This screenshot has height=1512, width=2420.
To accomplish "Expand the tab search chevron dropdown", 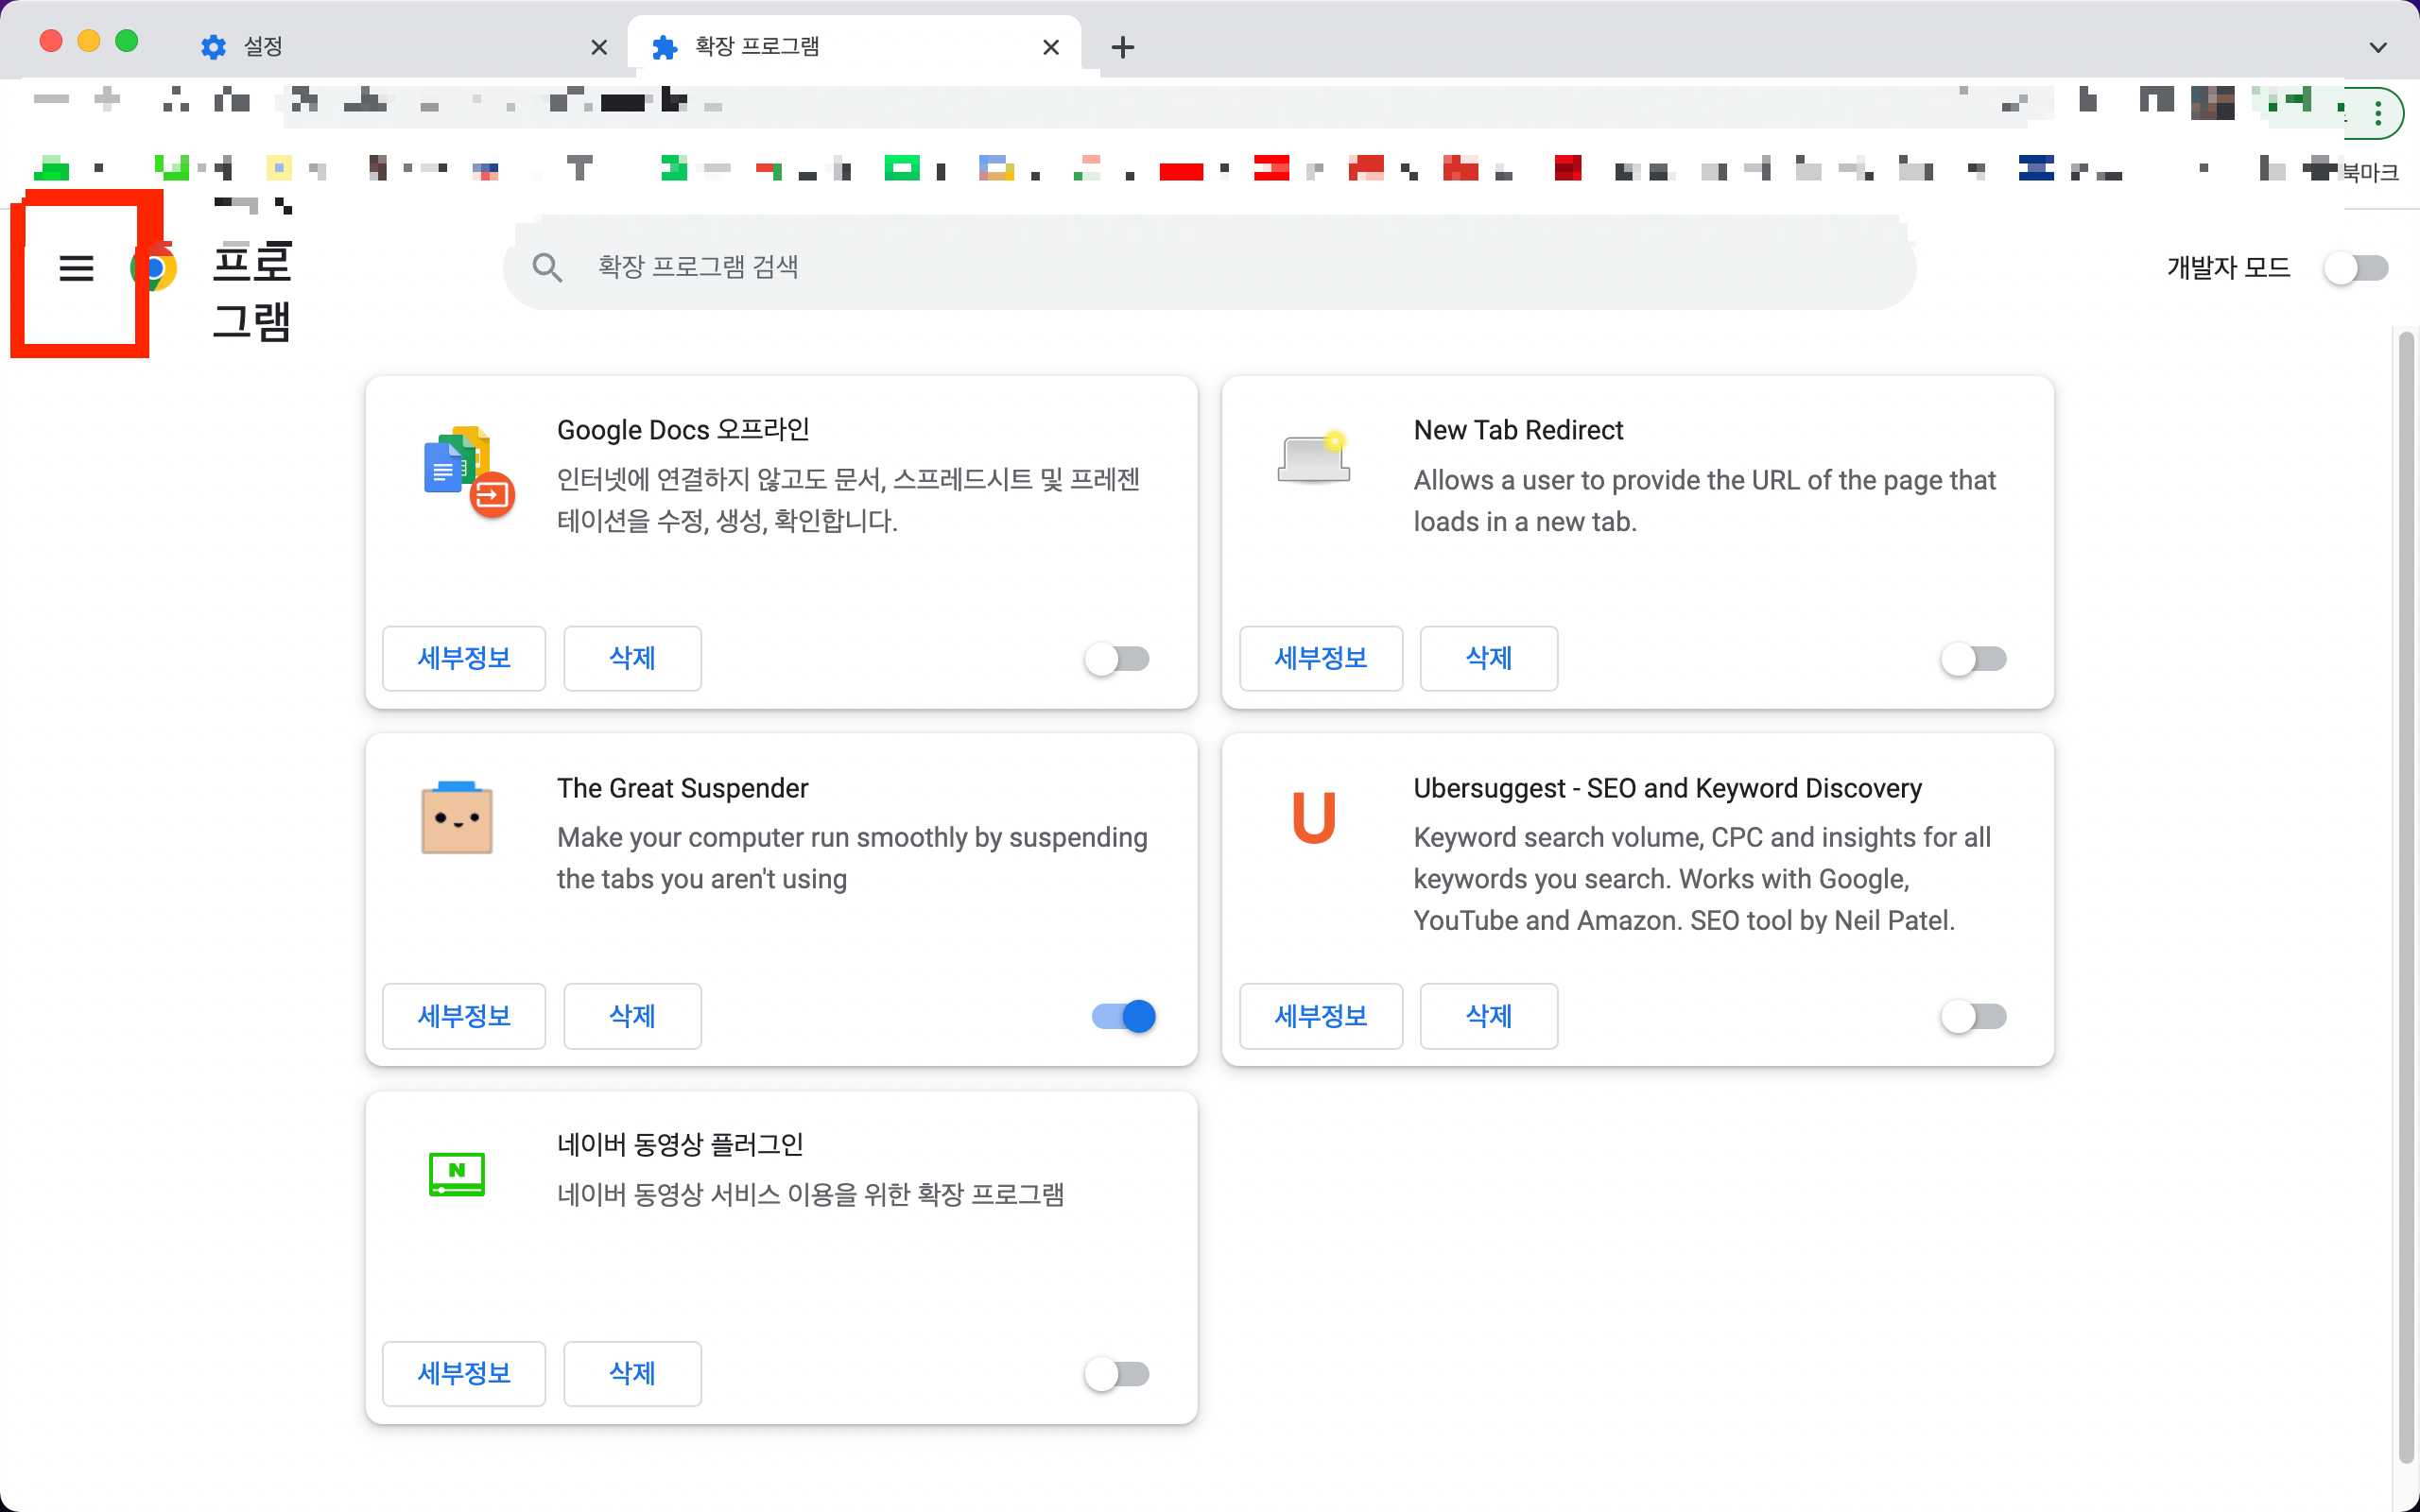I will (2378, 47).
